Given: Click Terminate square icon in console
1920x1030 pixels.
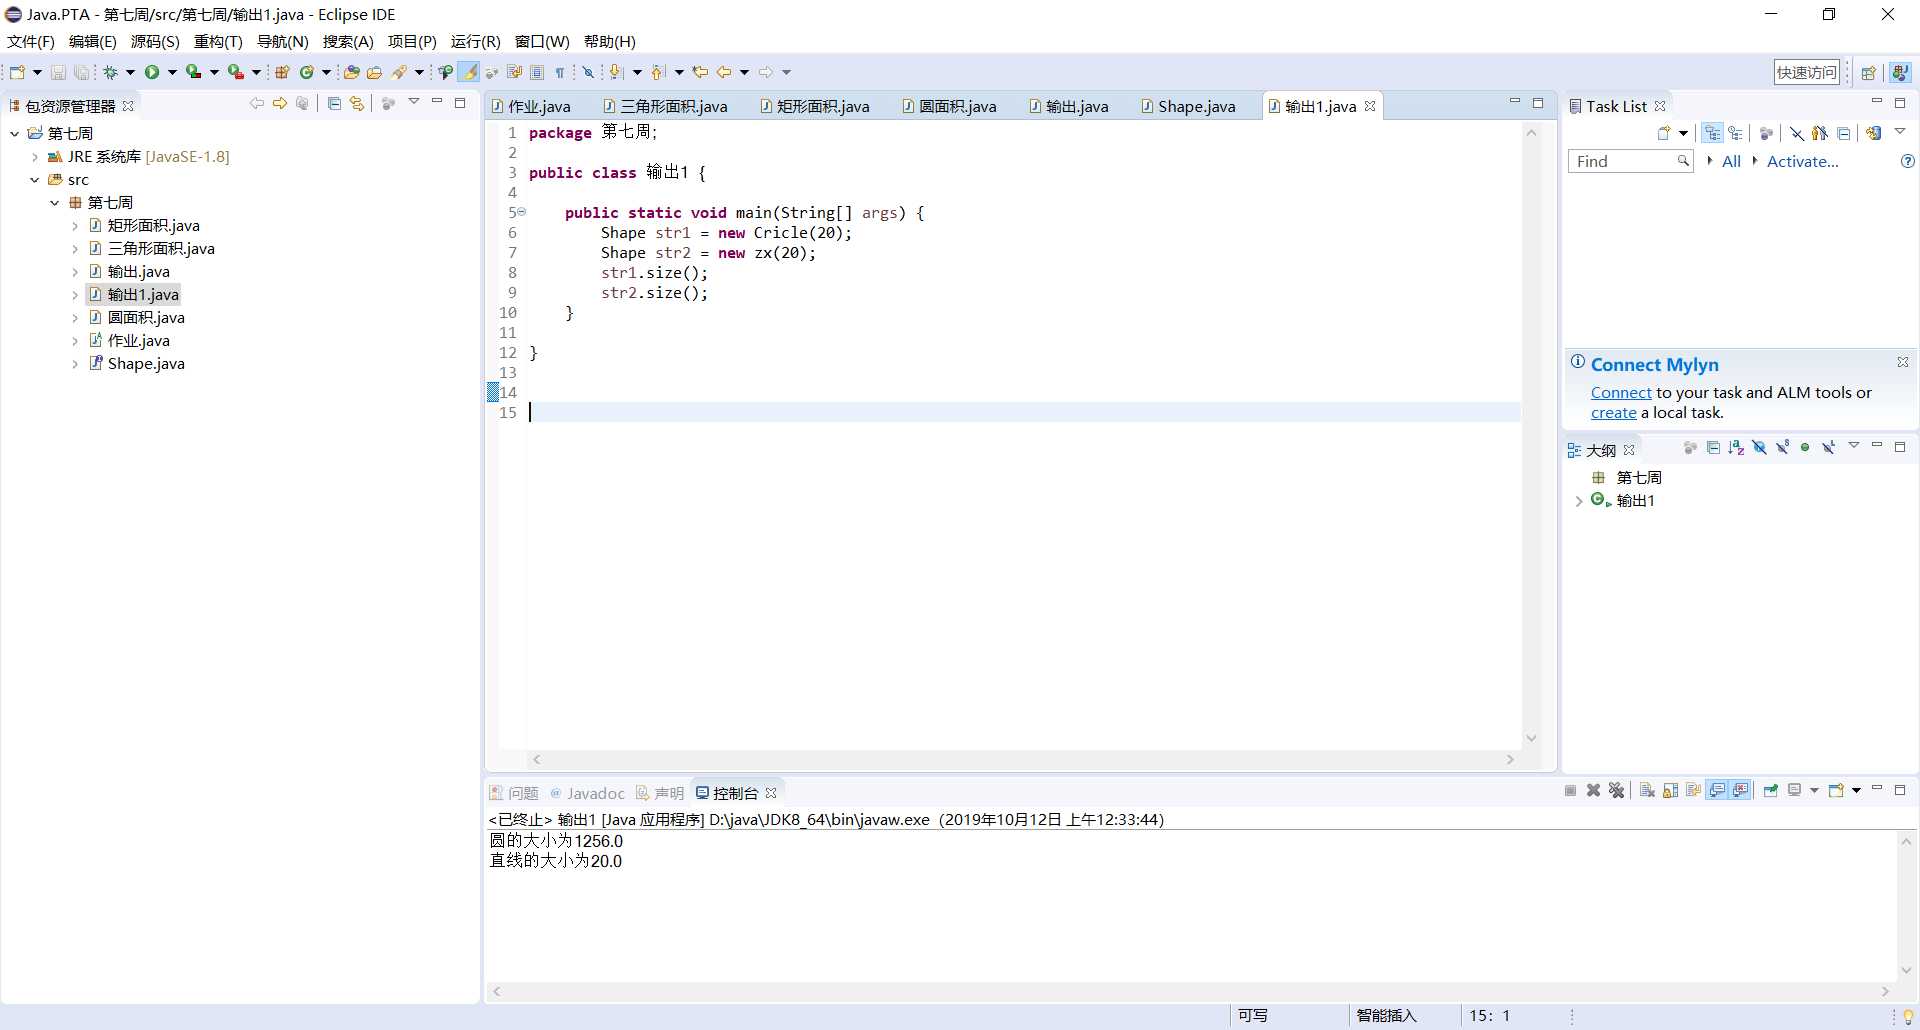Looking at the screenshot, I should pos(1570,791).
